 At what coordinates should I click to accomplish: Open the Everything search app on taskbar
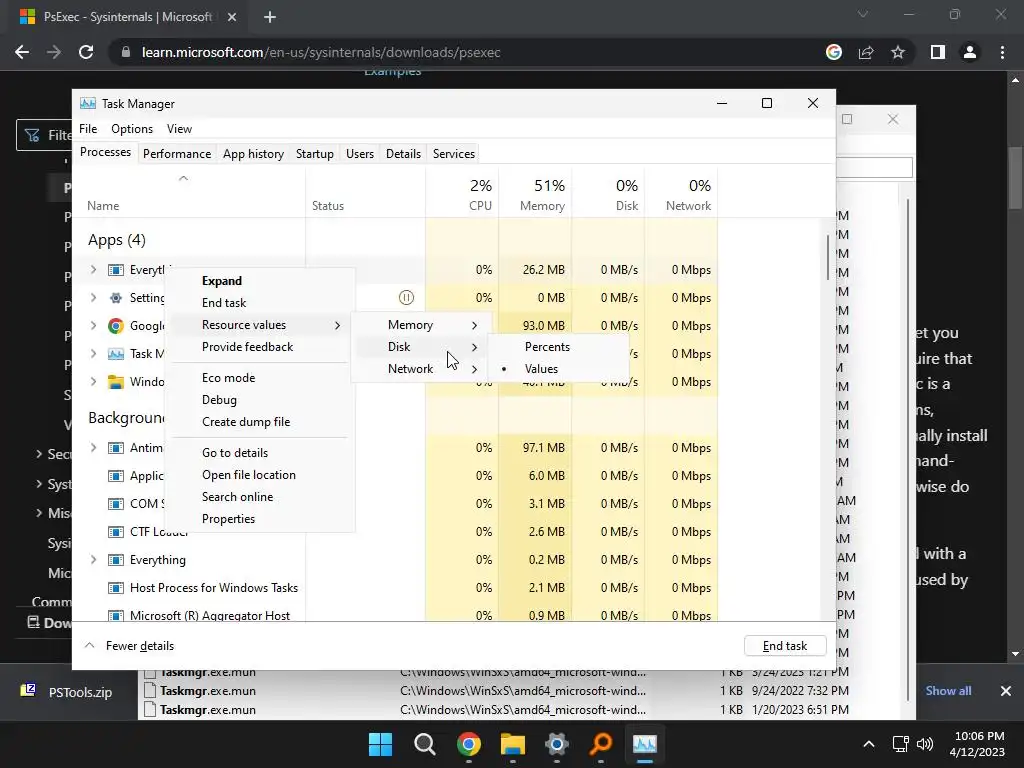(601, 744)
